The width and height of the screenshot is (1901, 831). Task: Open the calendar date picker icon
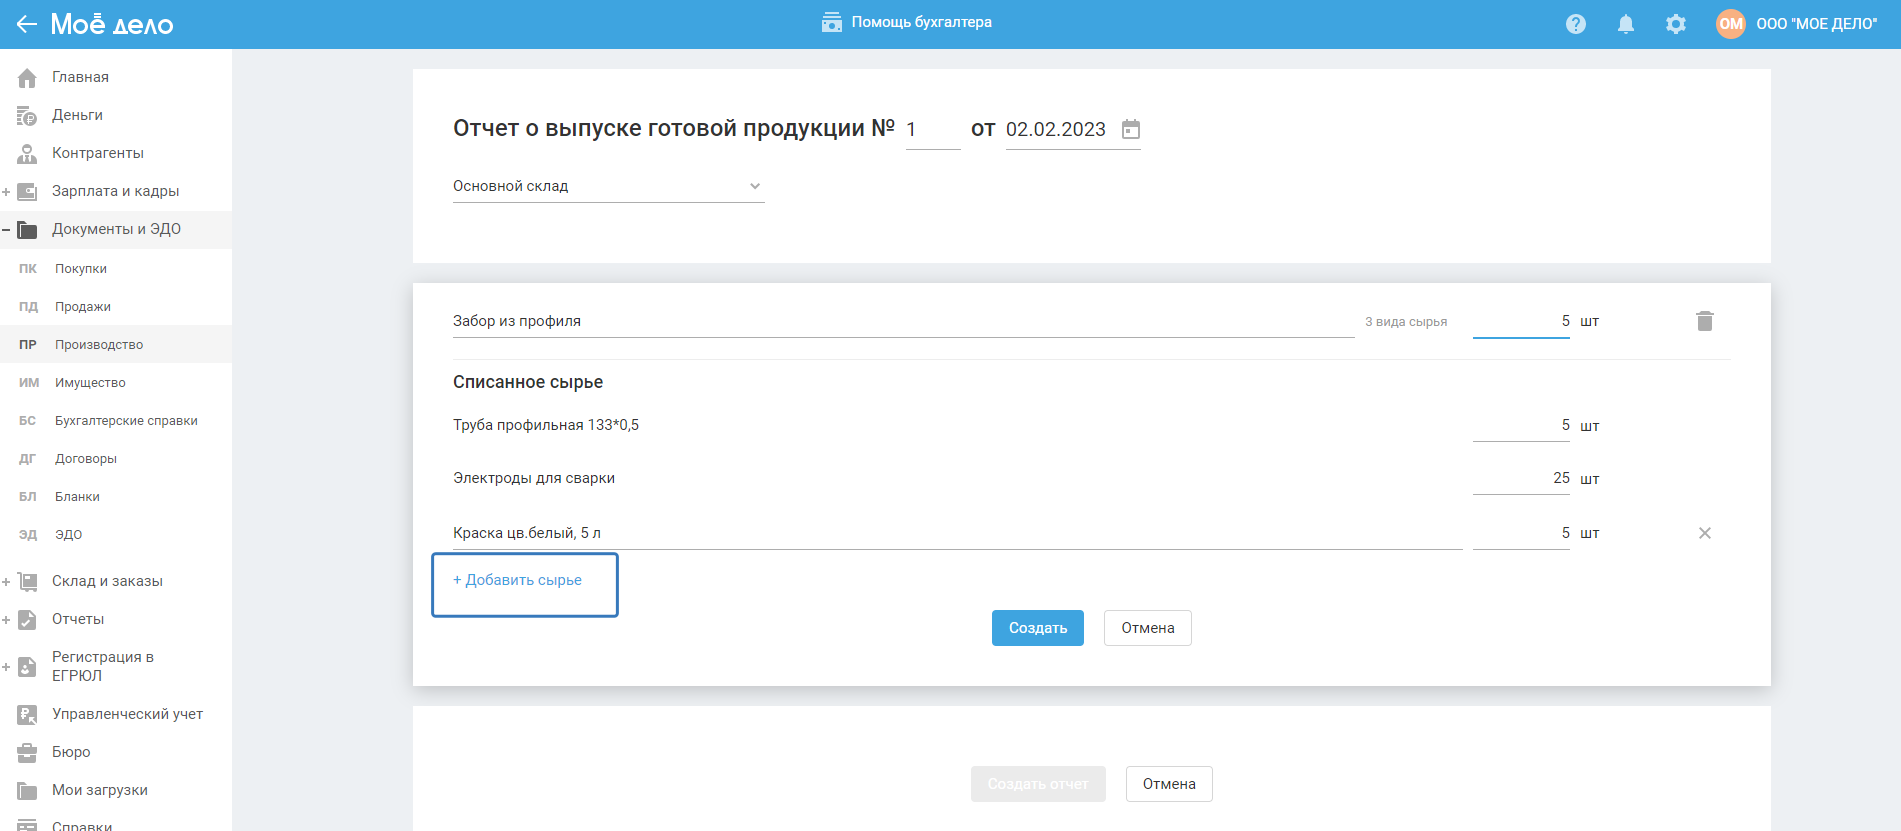(x=1131, y=129)
